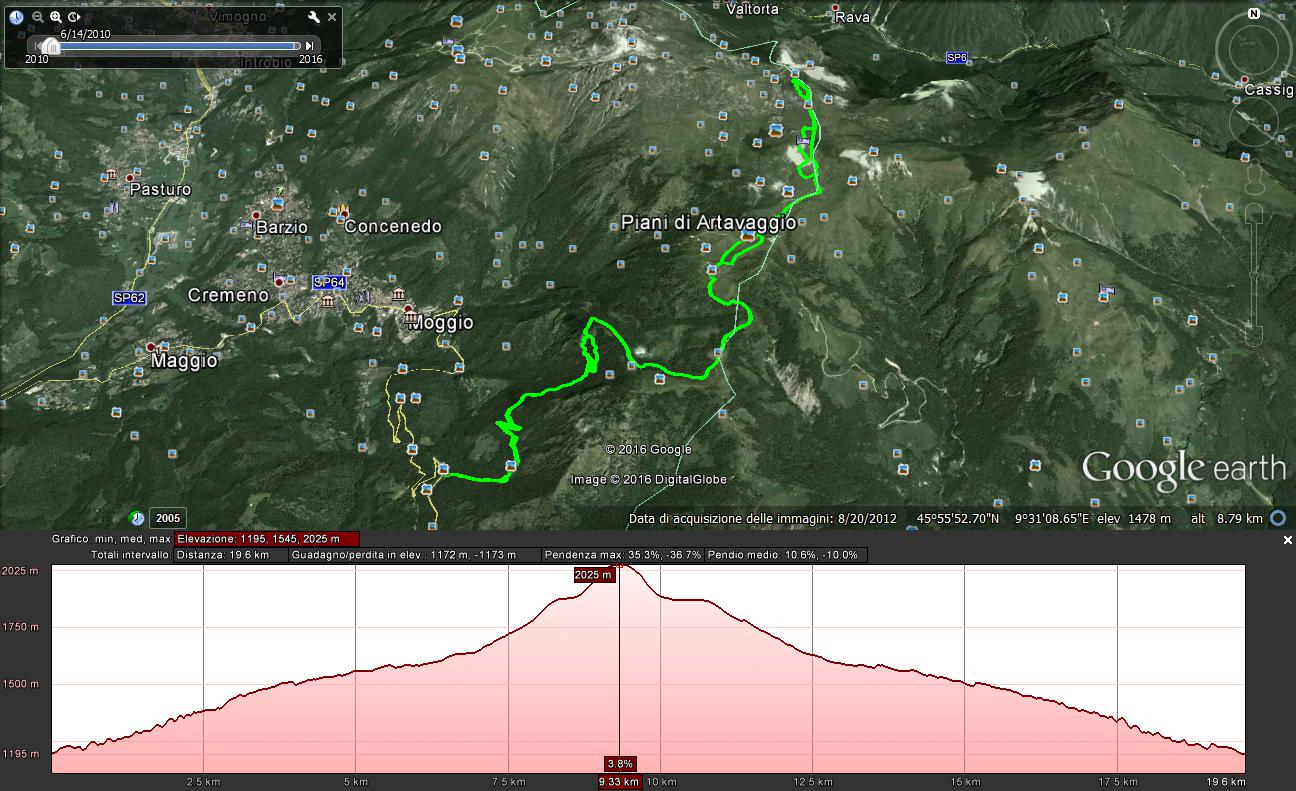
Task: Click the Move joystick ring
Action: pyautogui.click(x=1254, y=124)
